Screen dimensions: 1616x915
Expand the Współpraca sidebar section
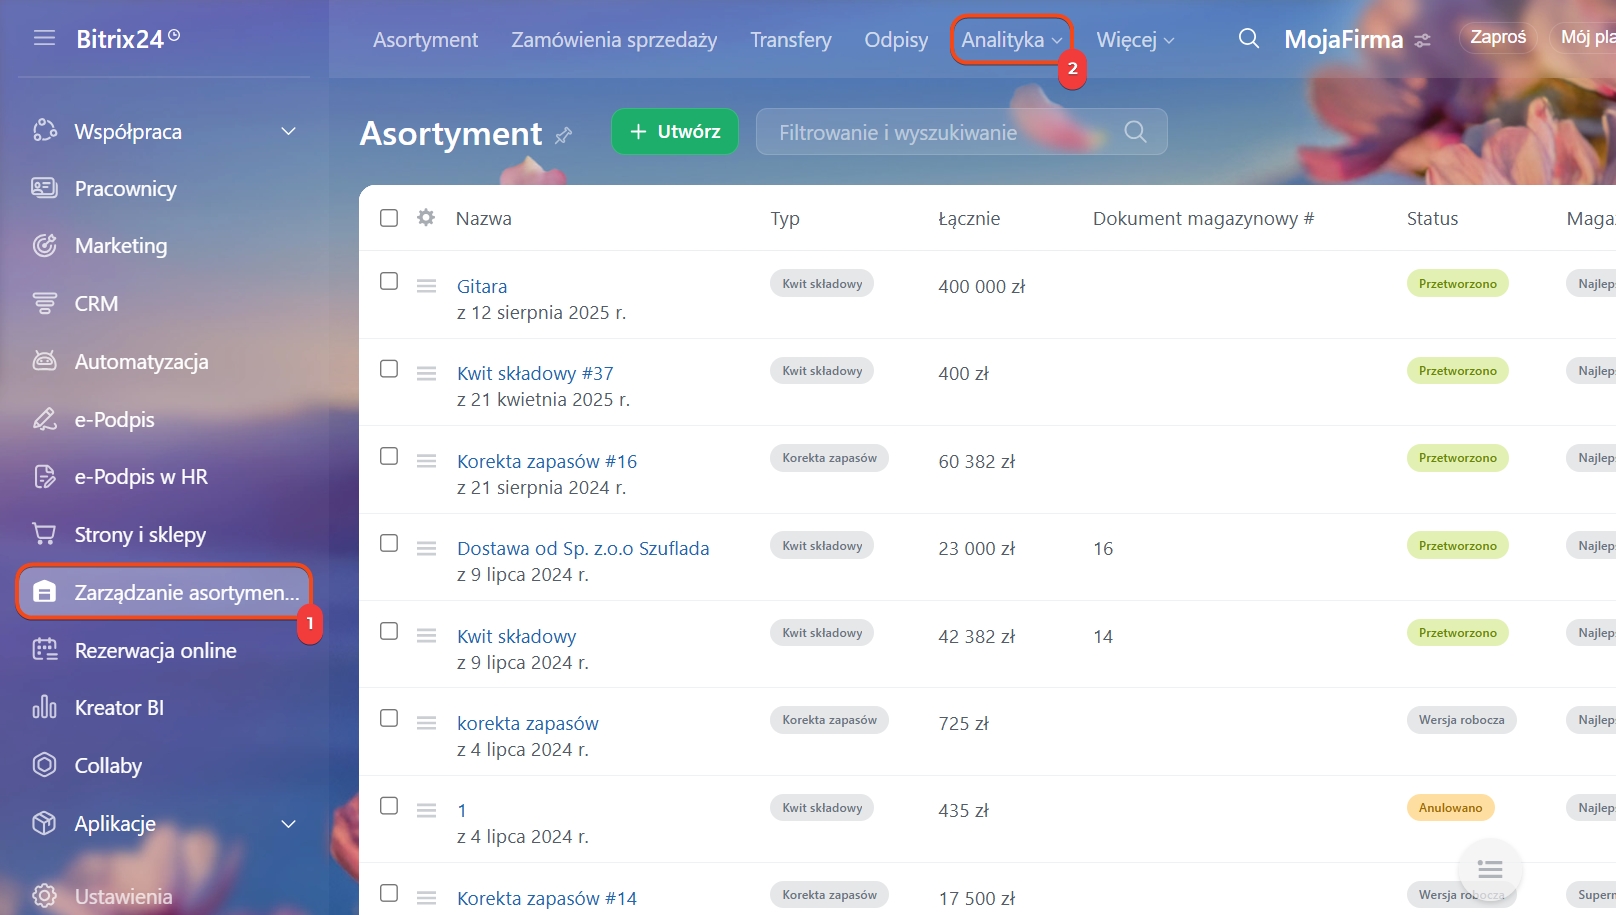(288, 132)
